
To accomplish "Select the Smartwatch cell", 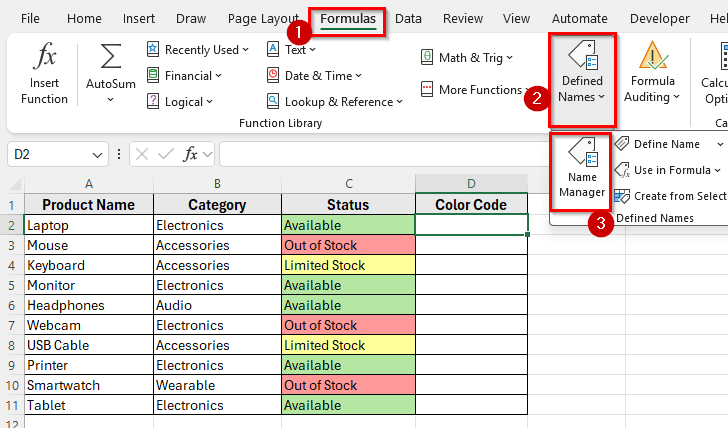I will click(89, 385).
